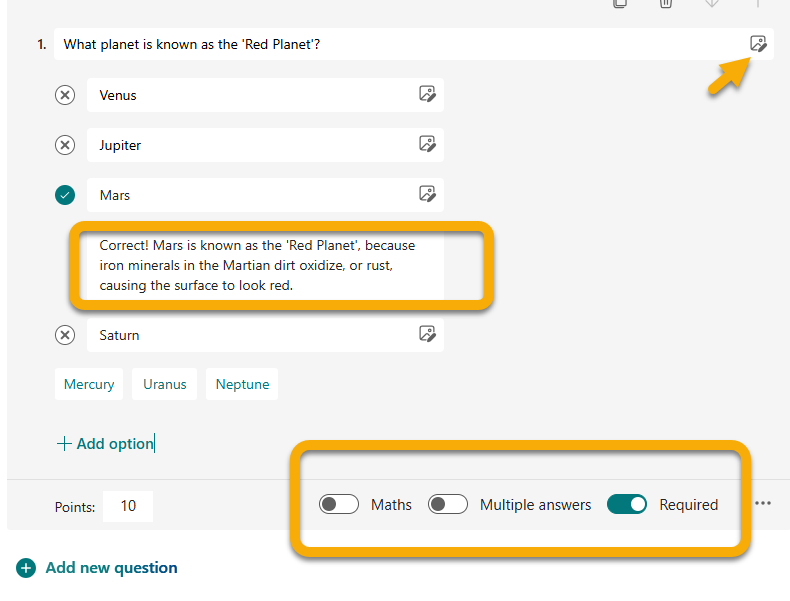790x601 pixels.
Task: Enable the Maths toggle
Action: coord(339,505)
